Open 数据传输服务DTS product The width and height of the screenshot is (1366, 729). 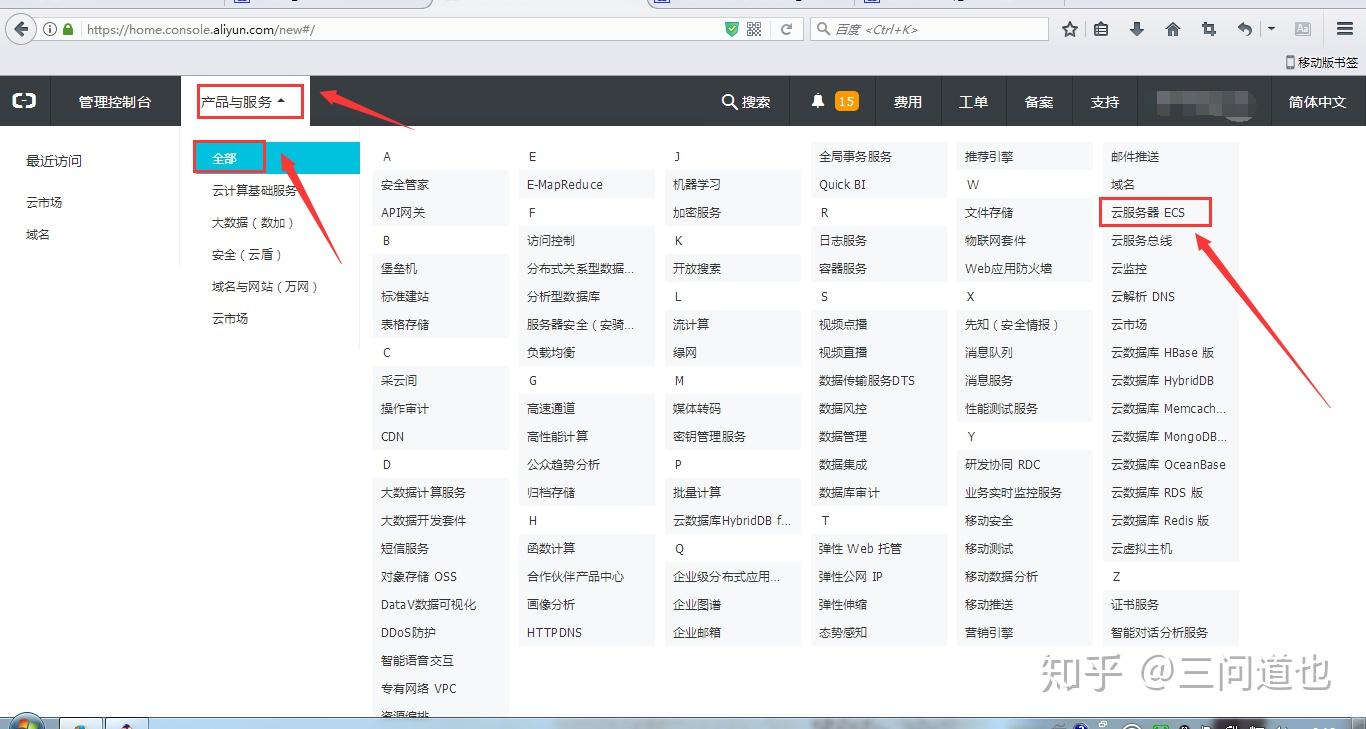click(x=867, y=380)
